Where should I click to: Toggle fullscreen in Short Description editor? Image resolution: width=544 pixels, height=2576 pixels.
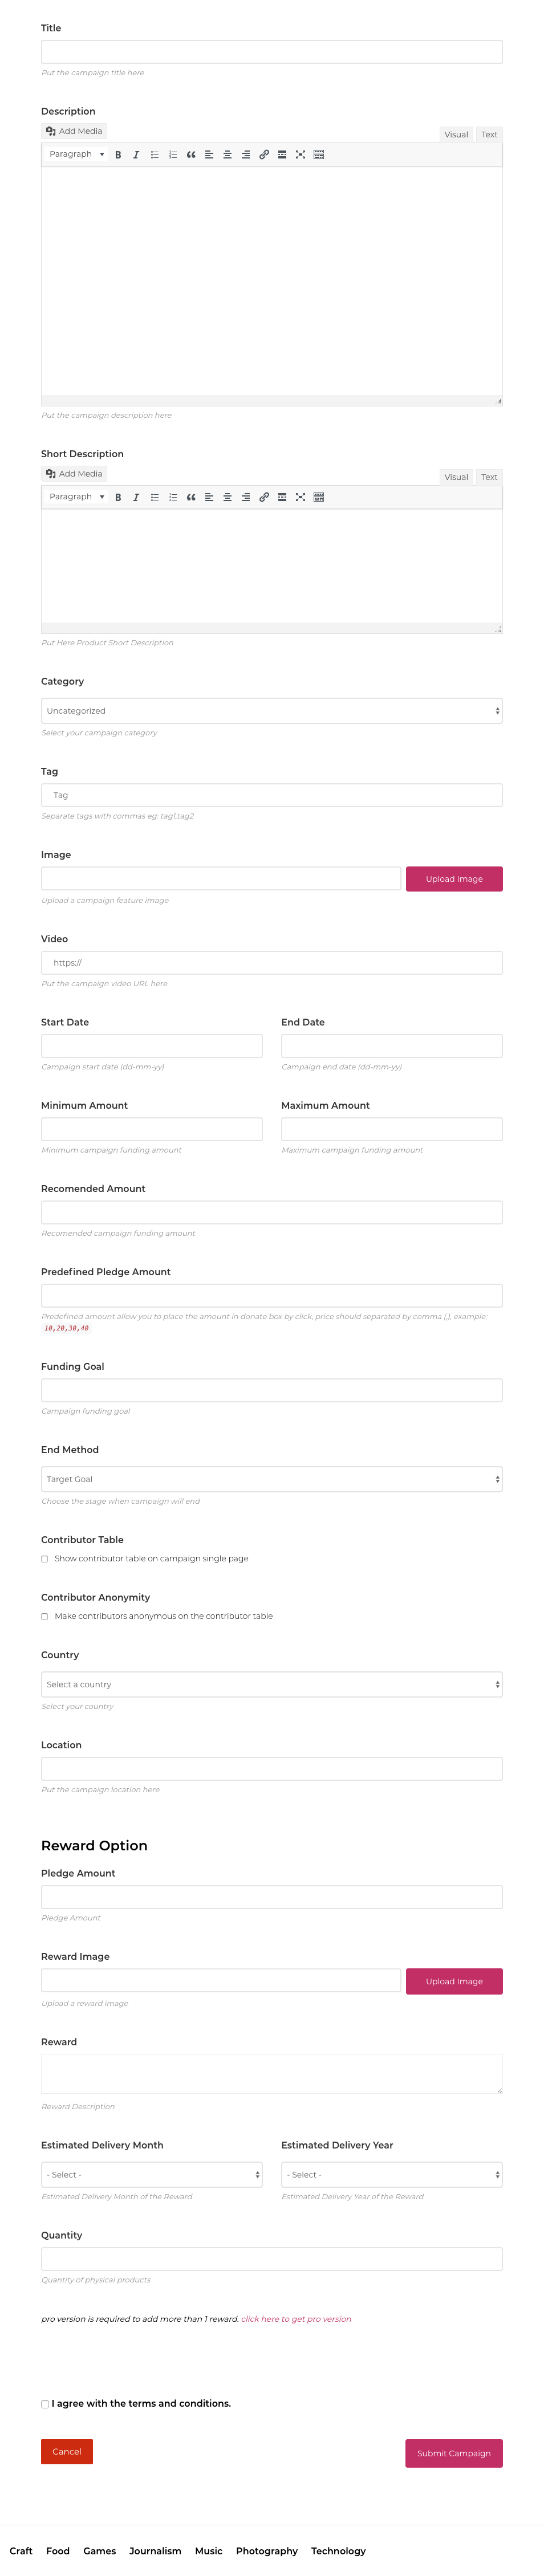click(300, 497)
